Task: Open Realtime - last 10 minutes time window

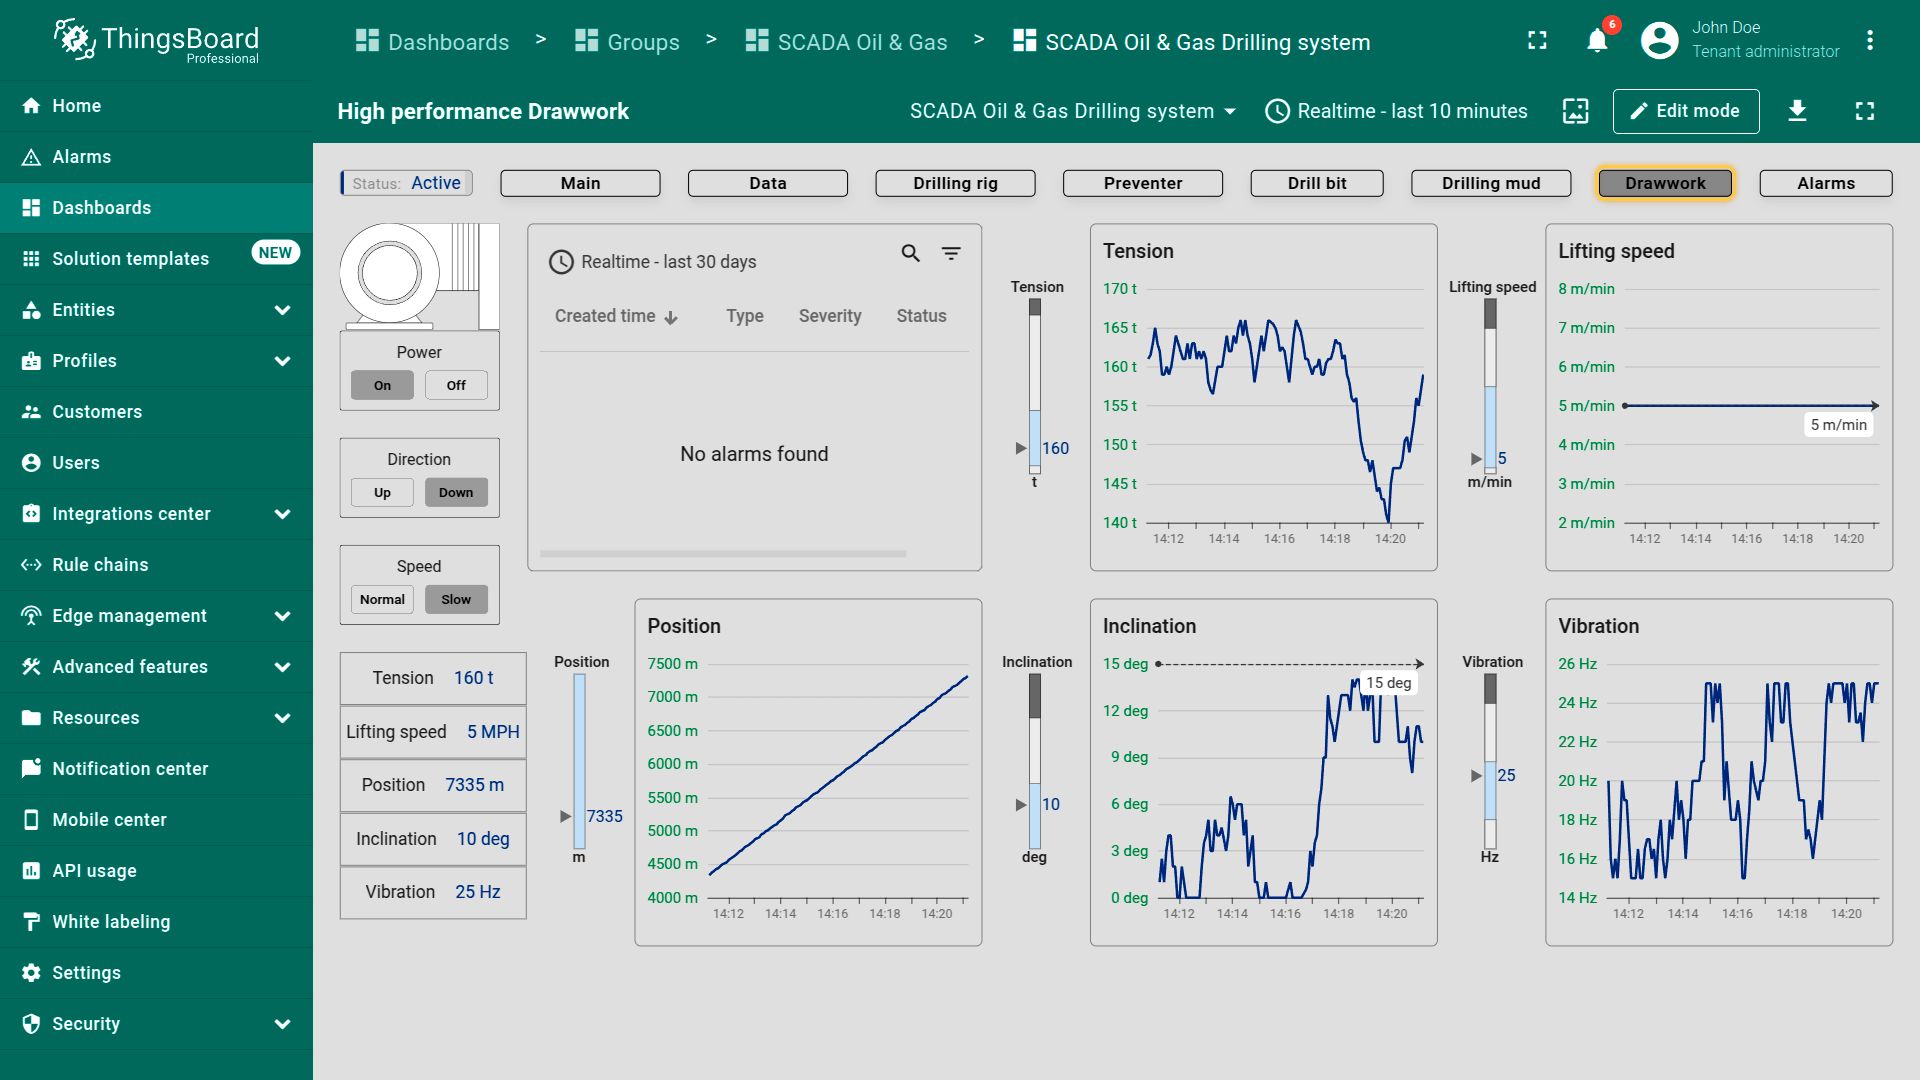Action: [1396, 111]
